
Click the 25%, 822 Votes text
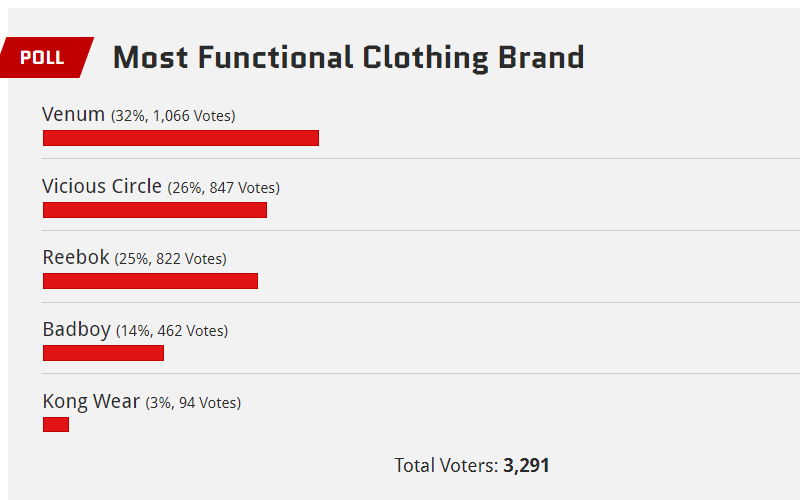170,259
